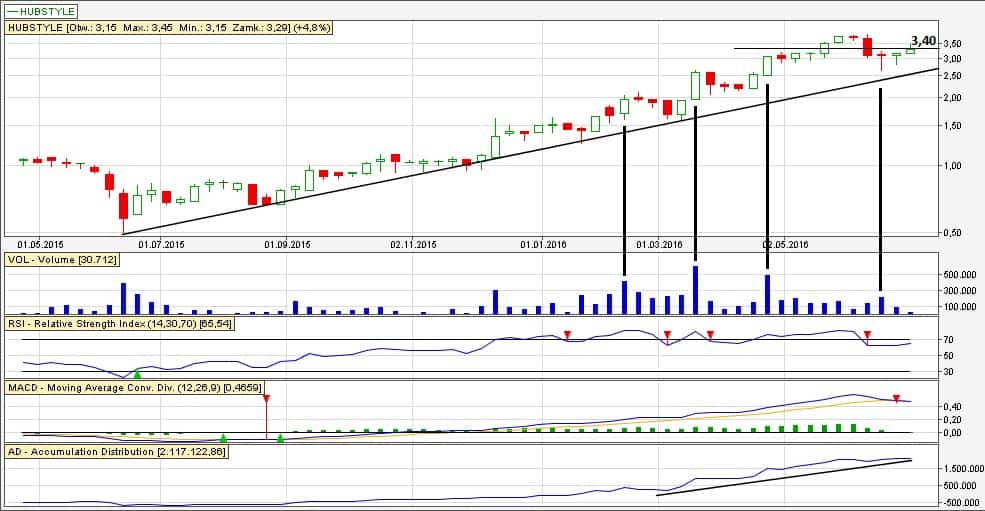Screen dimensions: 985x511
Task: Click the 0,50 value on price scale
Action: pos(951,233)
